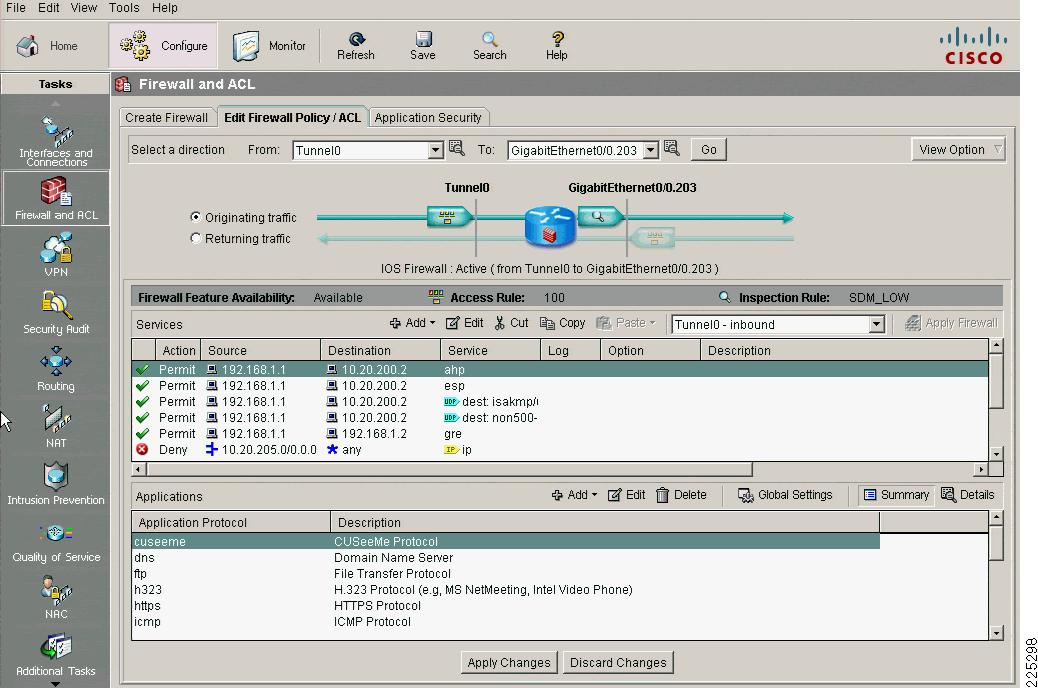1038x688 pixels.
Task: Switch to the Application Security tab
Action: click(x=428, y=118)
